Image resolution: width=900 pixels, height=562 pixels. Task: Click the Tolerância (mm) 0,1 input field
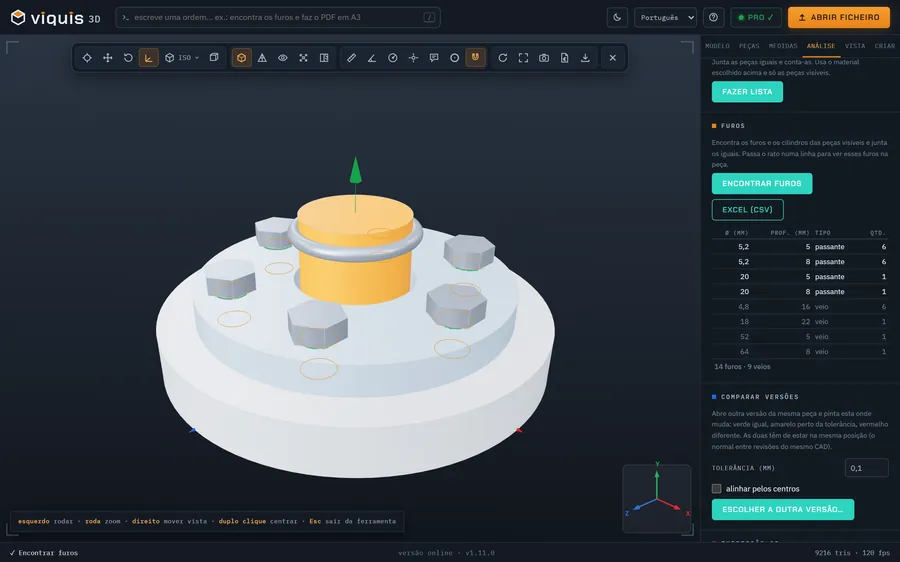point(866,468)
